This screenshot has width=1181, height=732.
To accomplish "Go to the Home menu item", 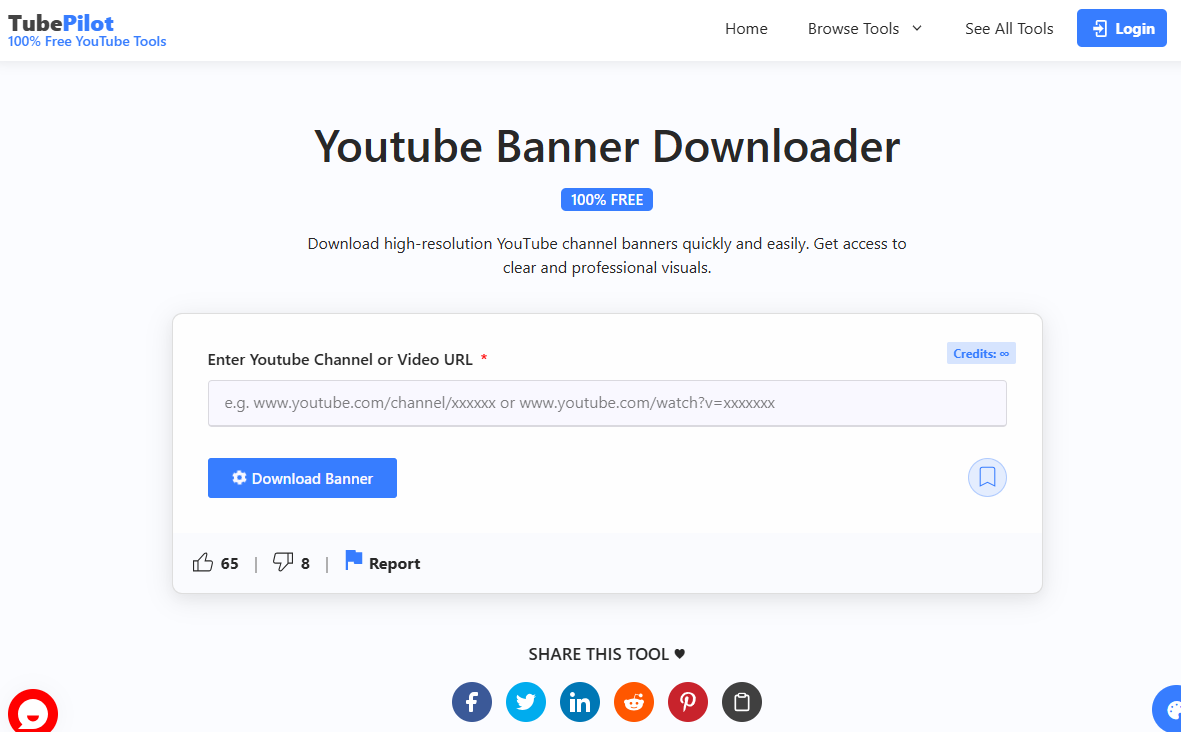I will pyautogui.click(x=746, y=29).
